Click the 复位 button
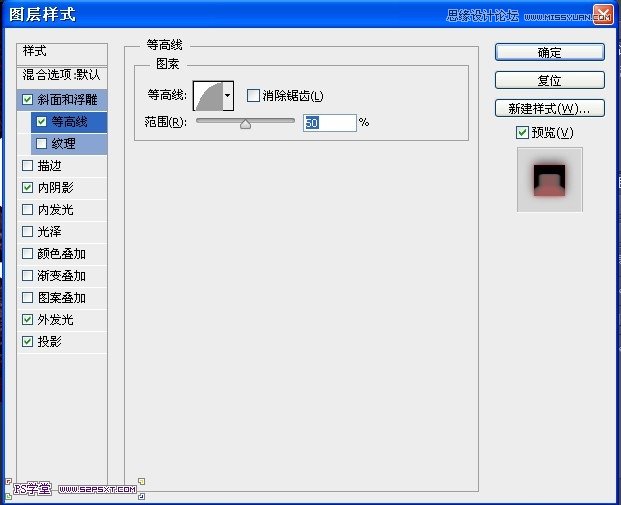Screen dimensions: 621x505 [x=550, y=80]
